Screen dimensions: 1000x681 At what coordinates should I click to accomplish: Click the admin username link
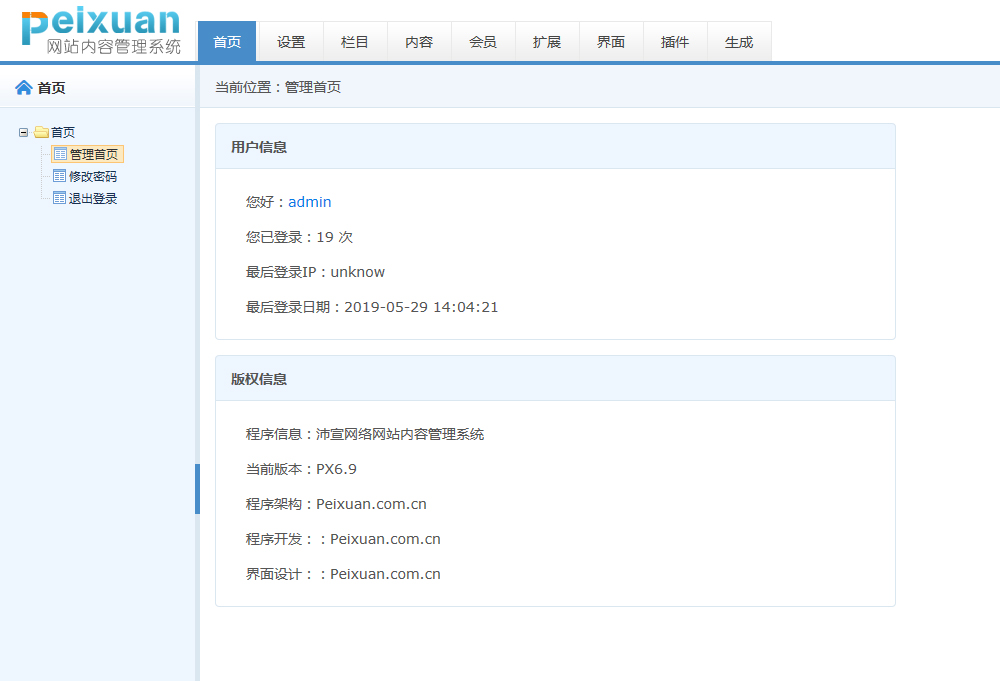310,202
